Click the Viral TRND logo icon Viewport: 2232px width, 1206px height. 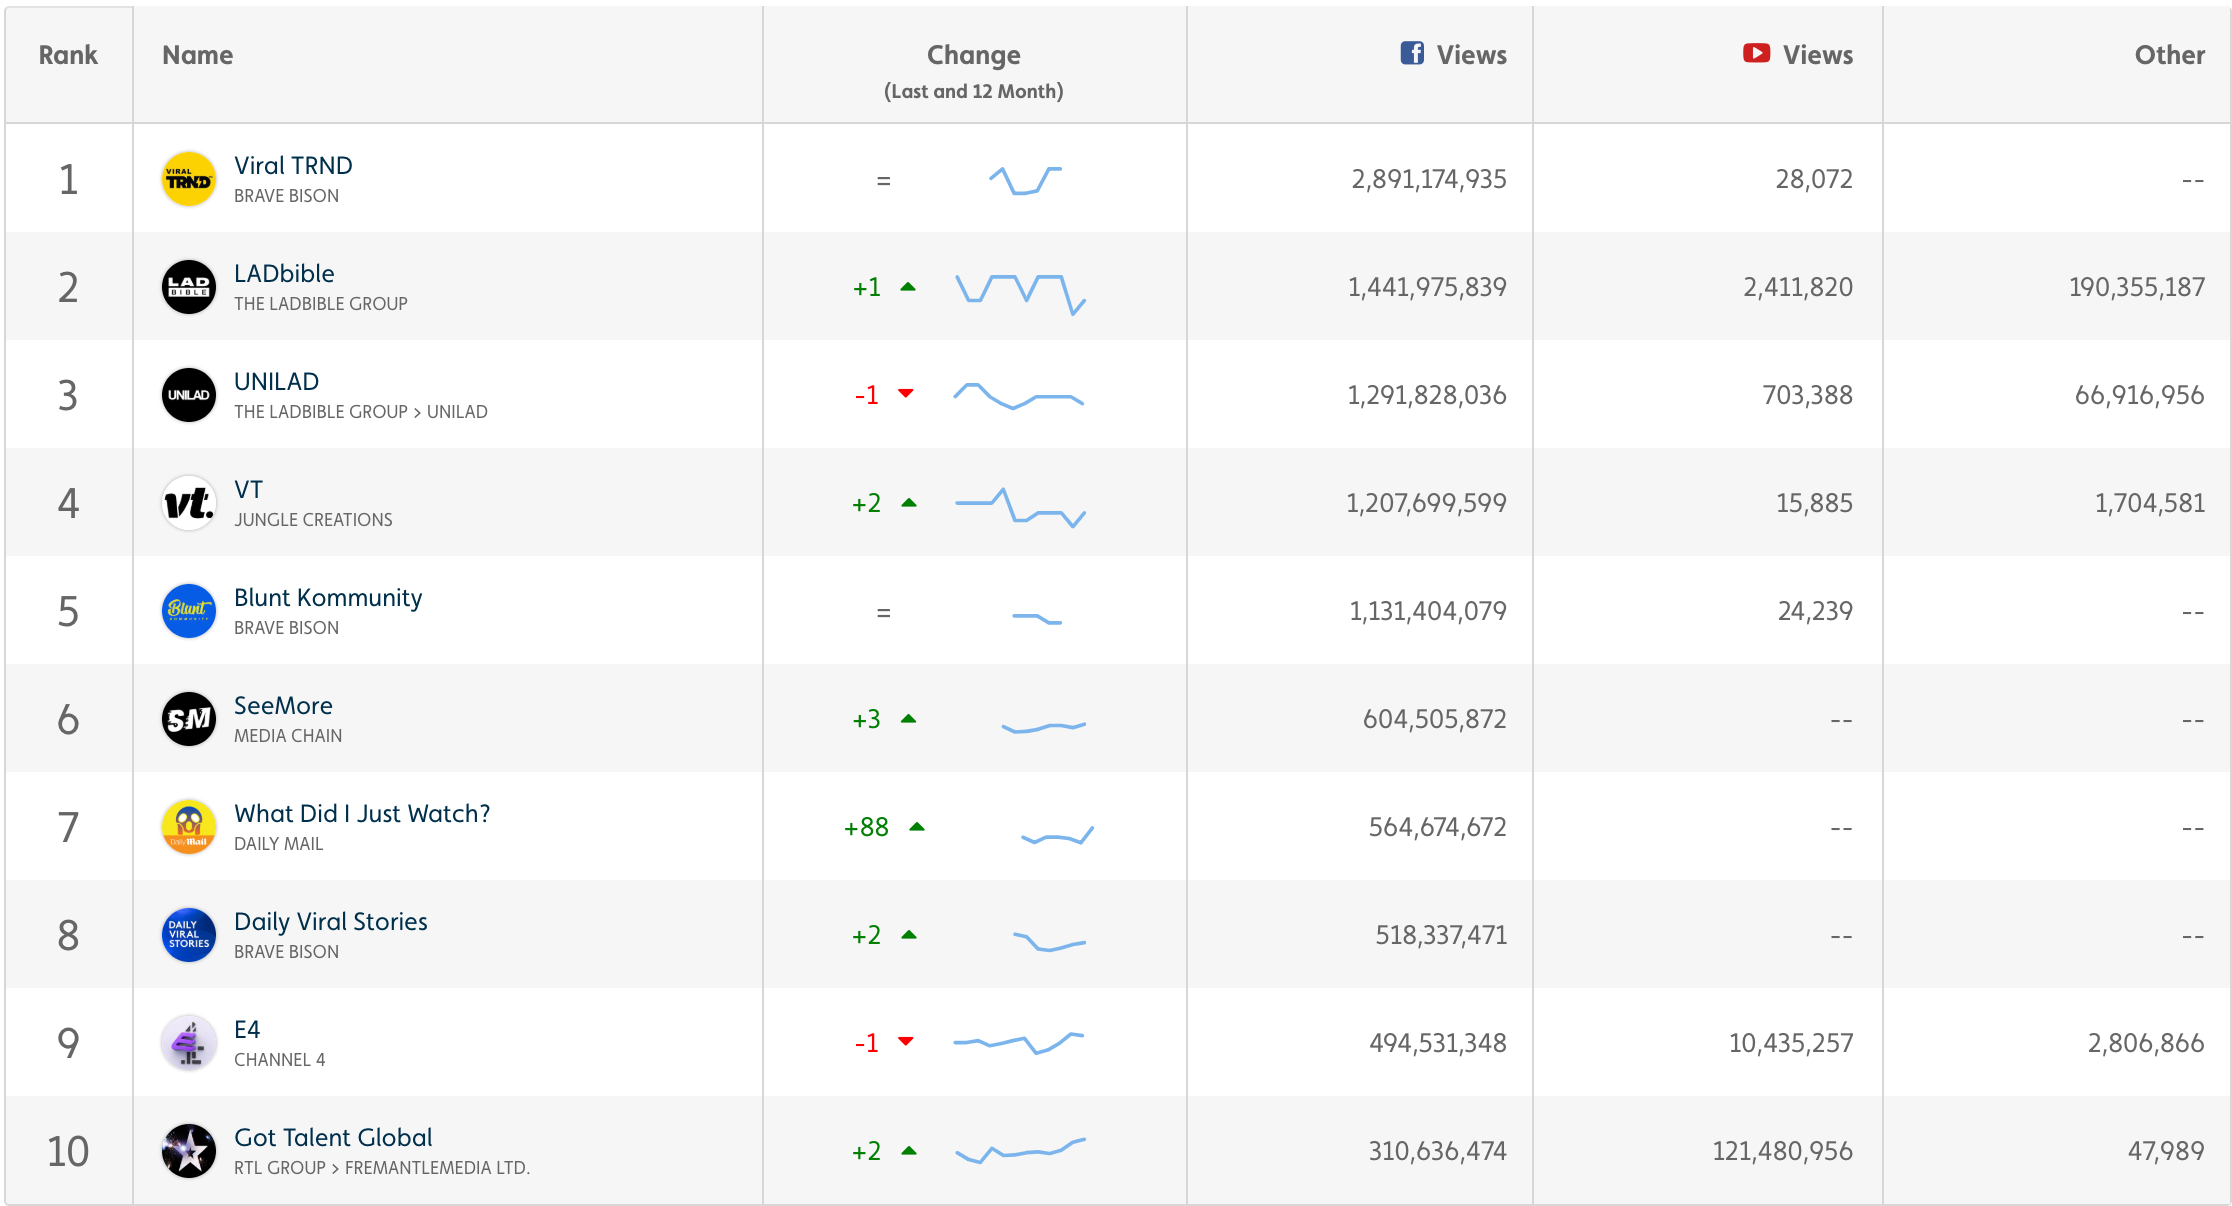(189, 179)
